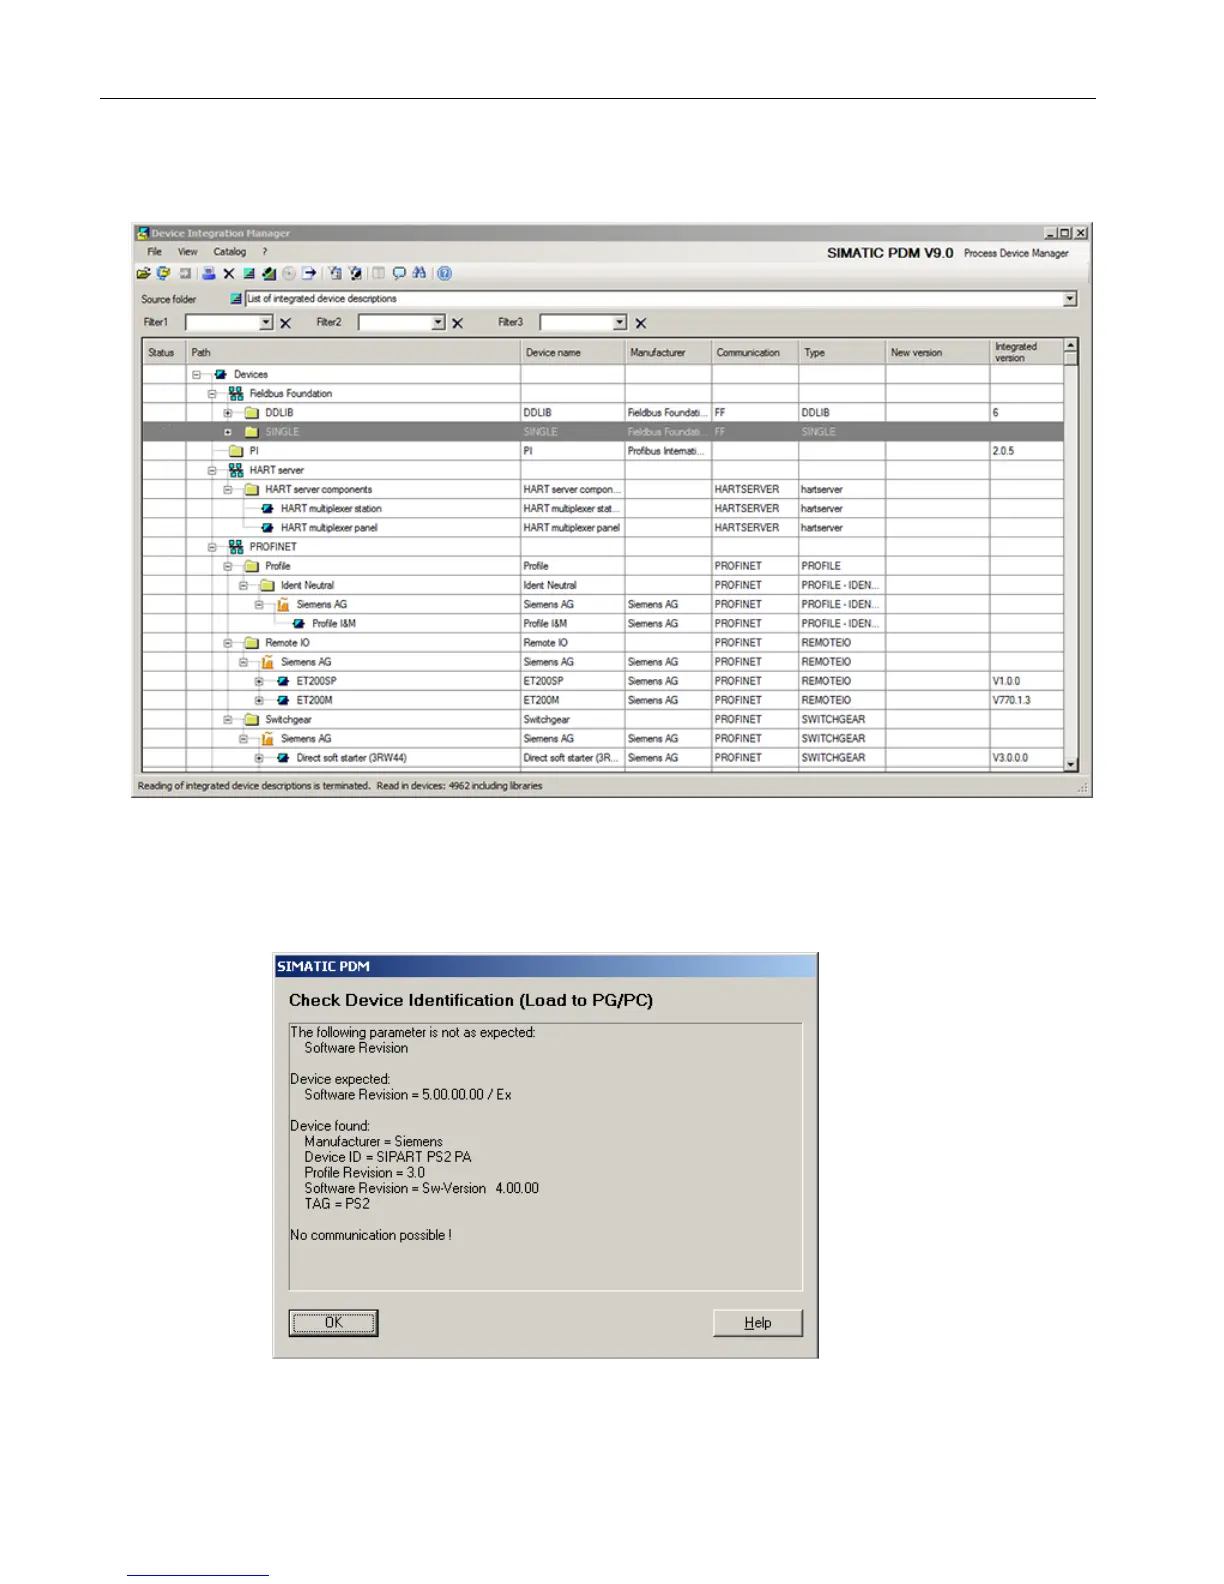The width and height of the screenshot is (1224, 1584).
Task: Click the blue help icon in the toolbar
Action: pyautogui.click(x=445, y=273)
